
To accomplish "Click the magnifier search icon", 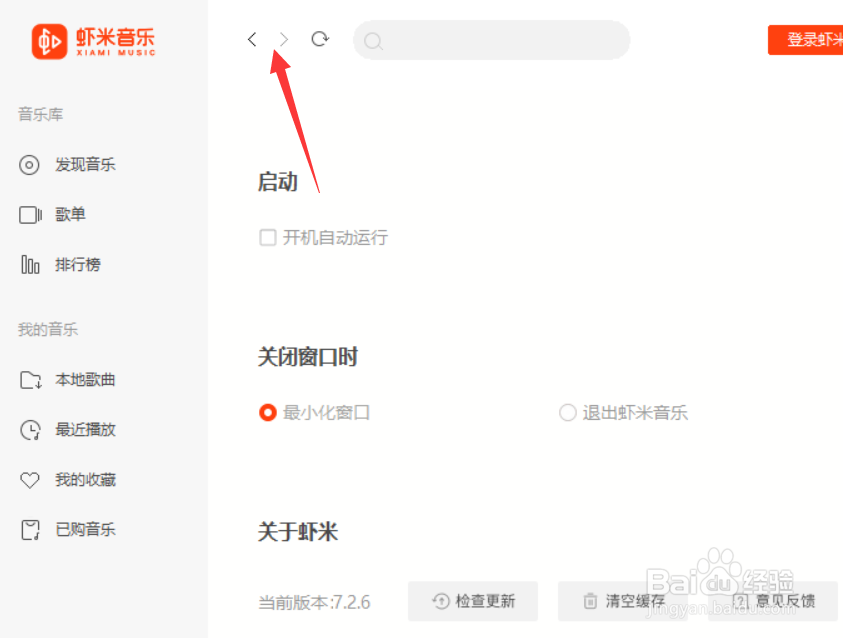I will tap(373, 41).
